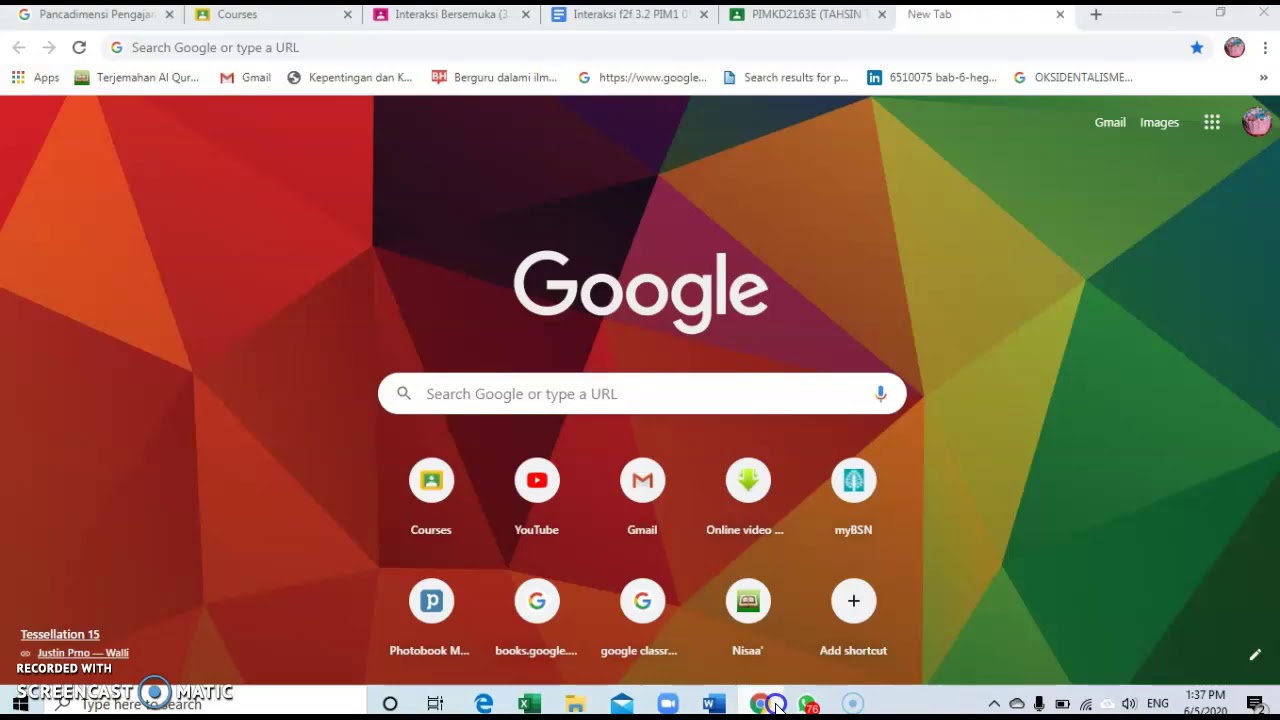Open Zoom from taskbar
1280x720 pixels.
click(668, 704)
